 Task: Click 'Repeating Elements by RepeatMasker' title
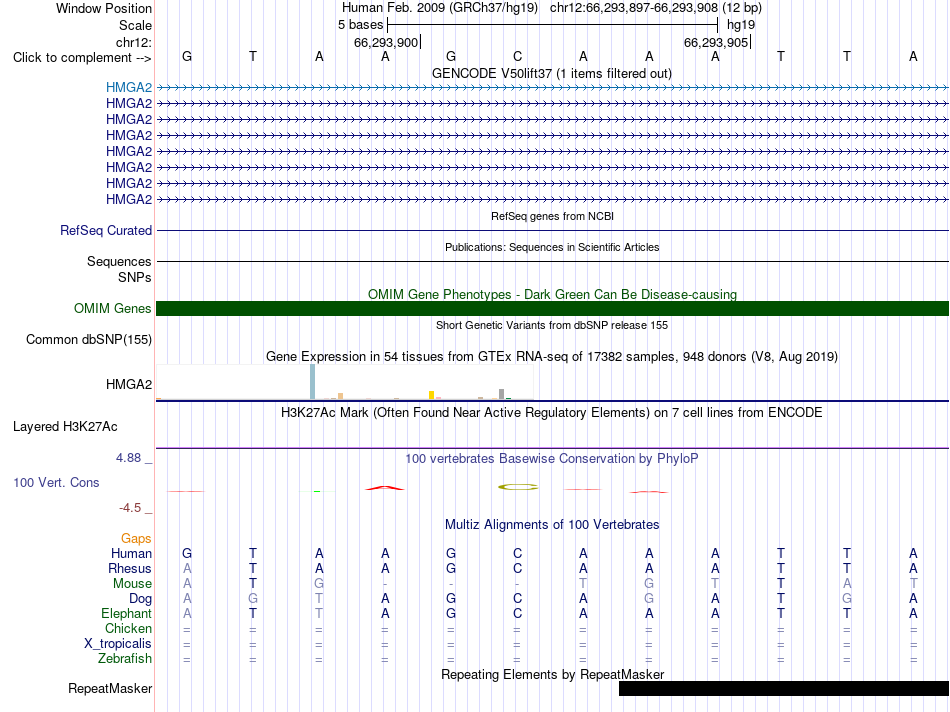552,674
